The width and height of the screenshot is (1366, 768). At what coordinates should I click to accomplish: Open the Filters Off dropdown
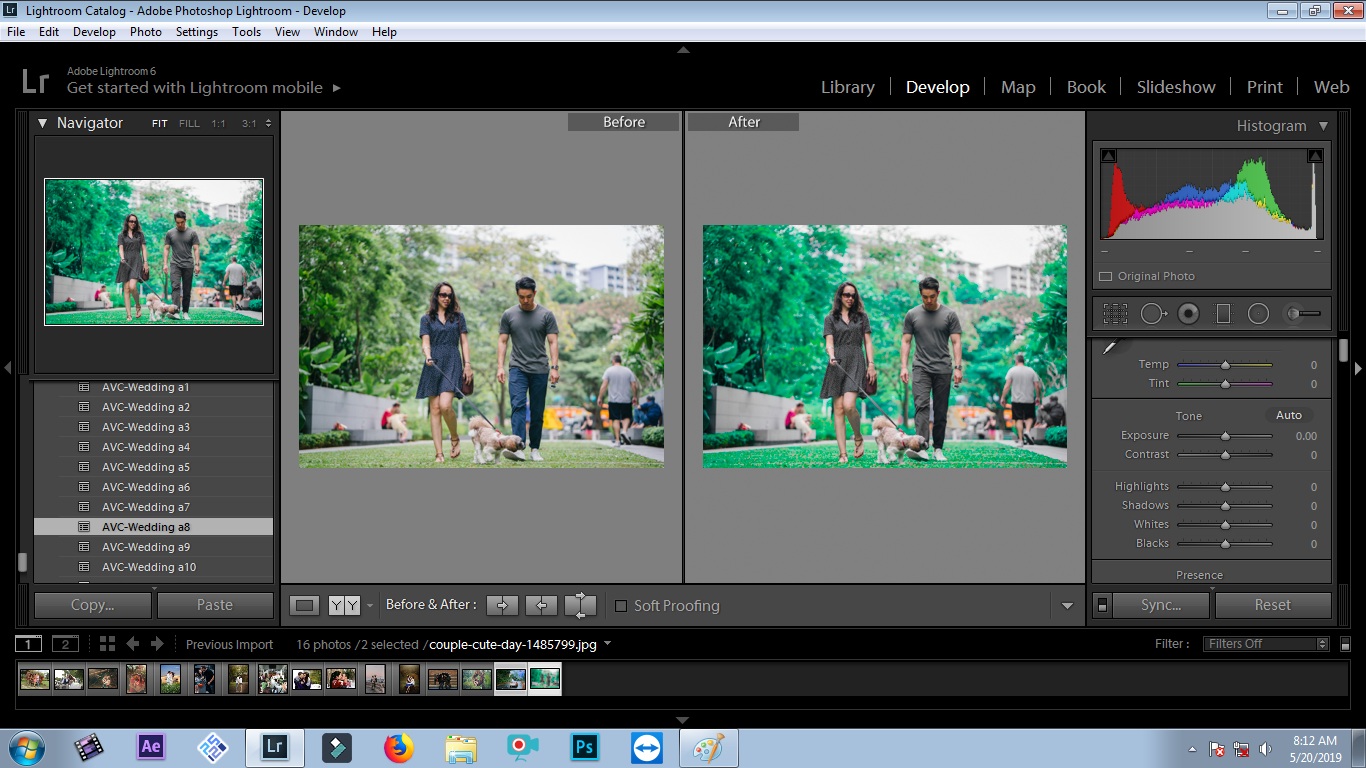(1266, 644)
